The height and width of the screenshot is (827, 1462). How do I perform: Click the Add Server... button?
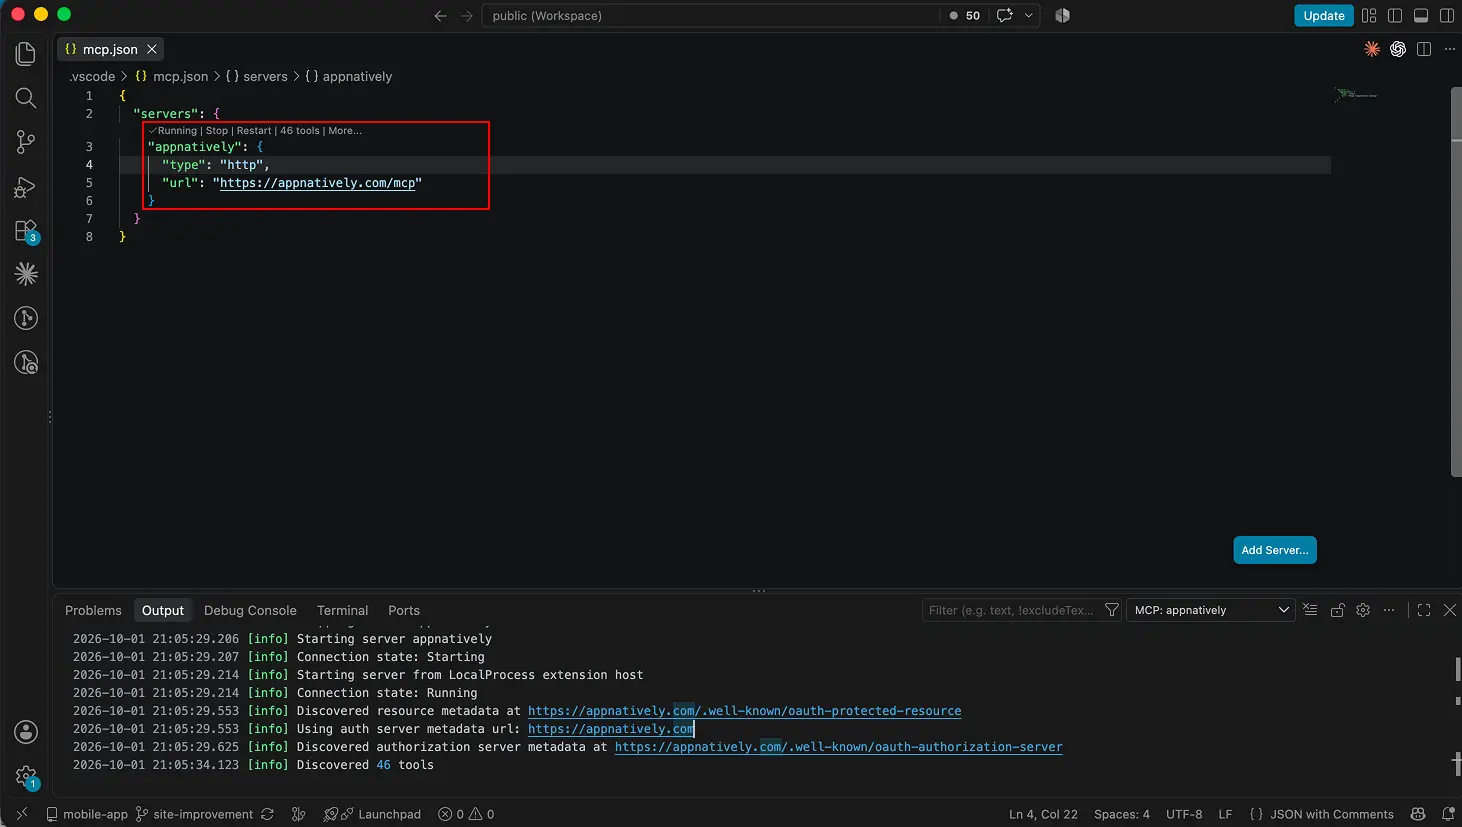(x=1275, y=550)
